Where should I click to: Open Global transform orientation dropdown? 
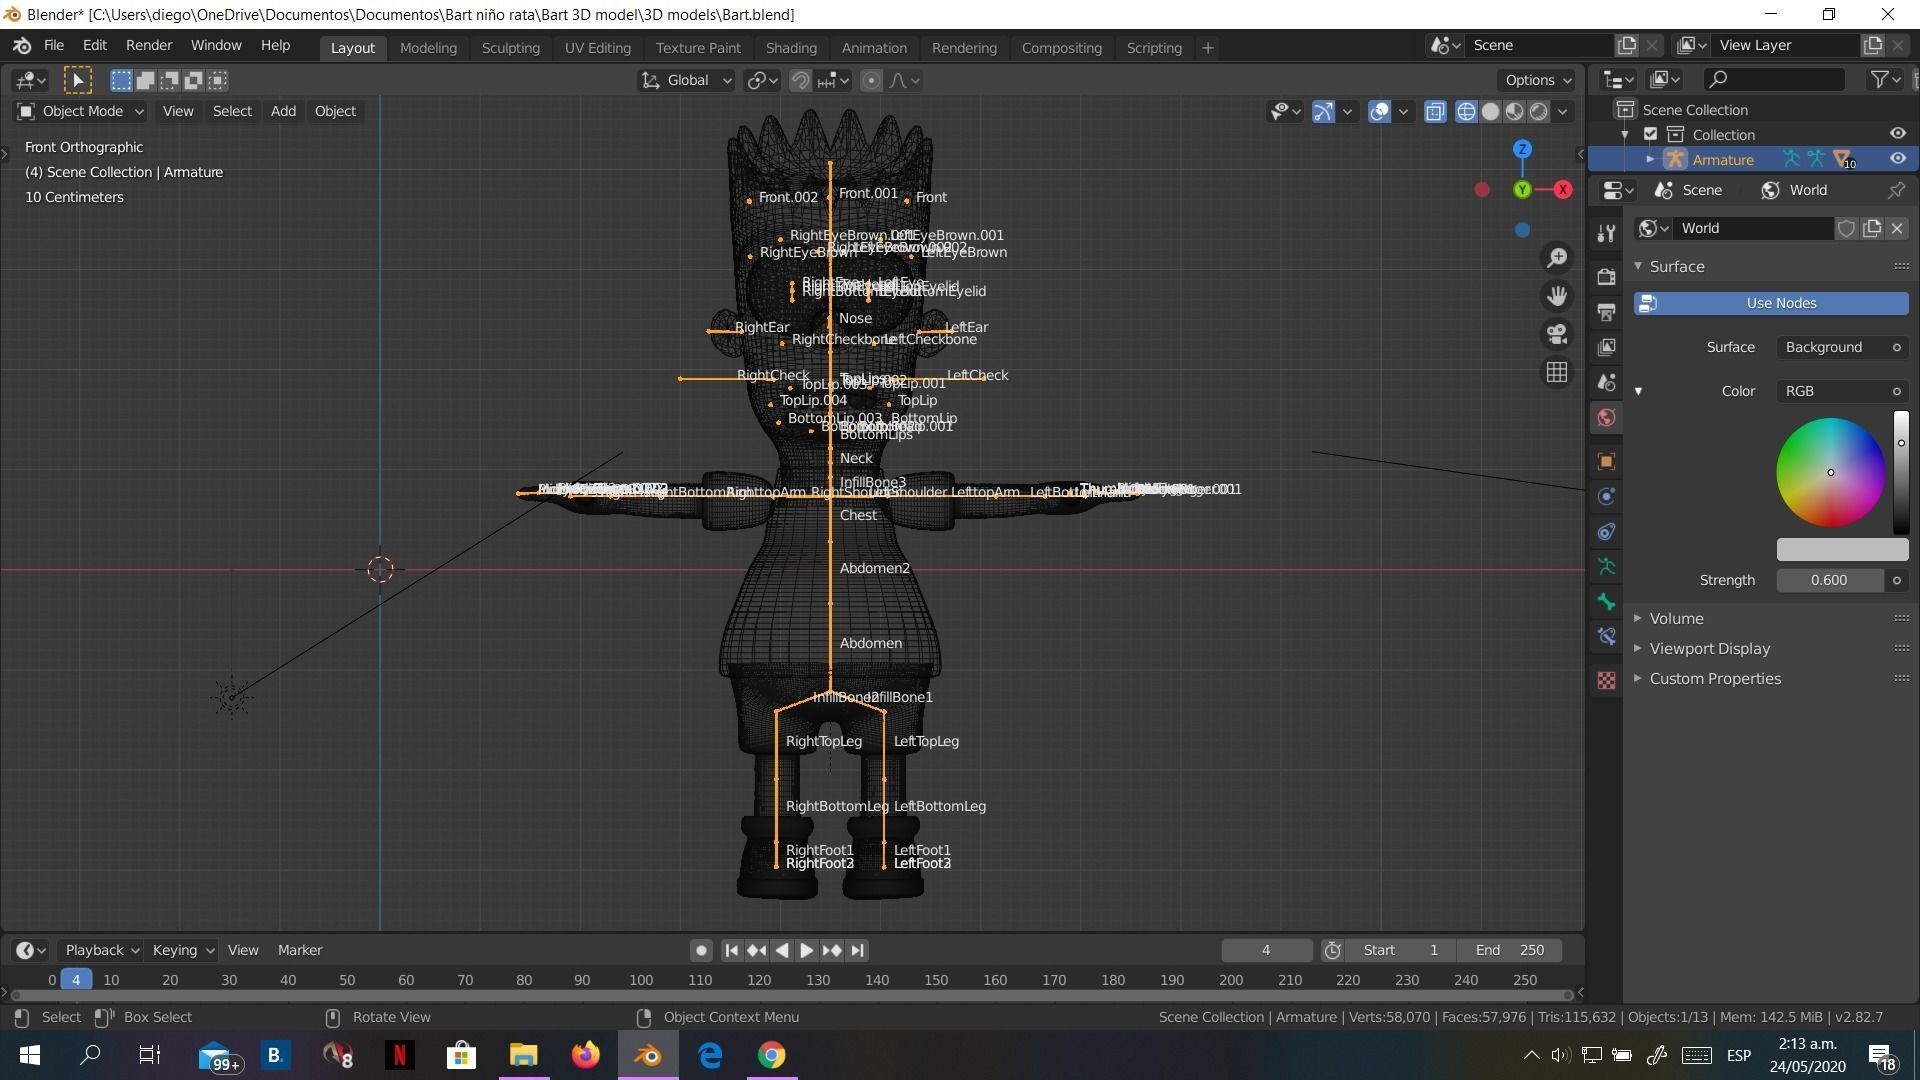[686, 80]
